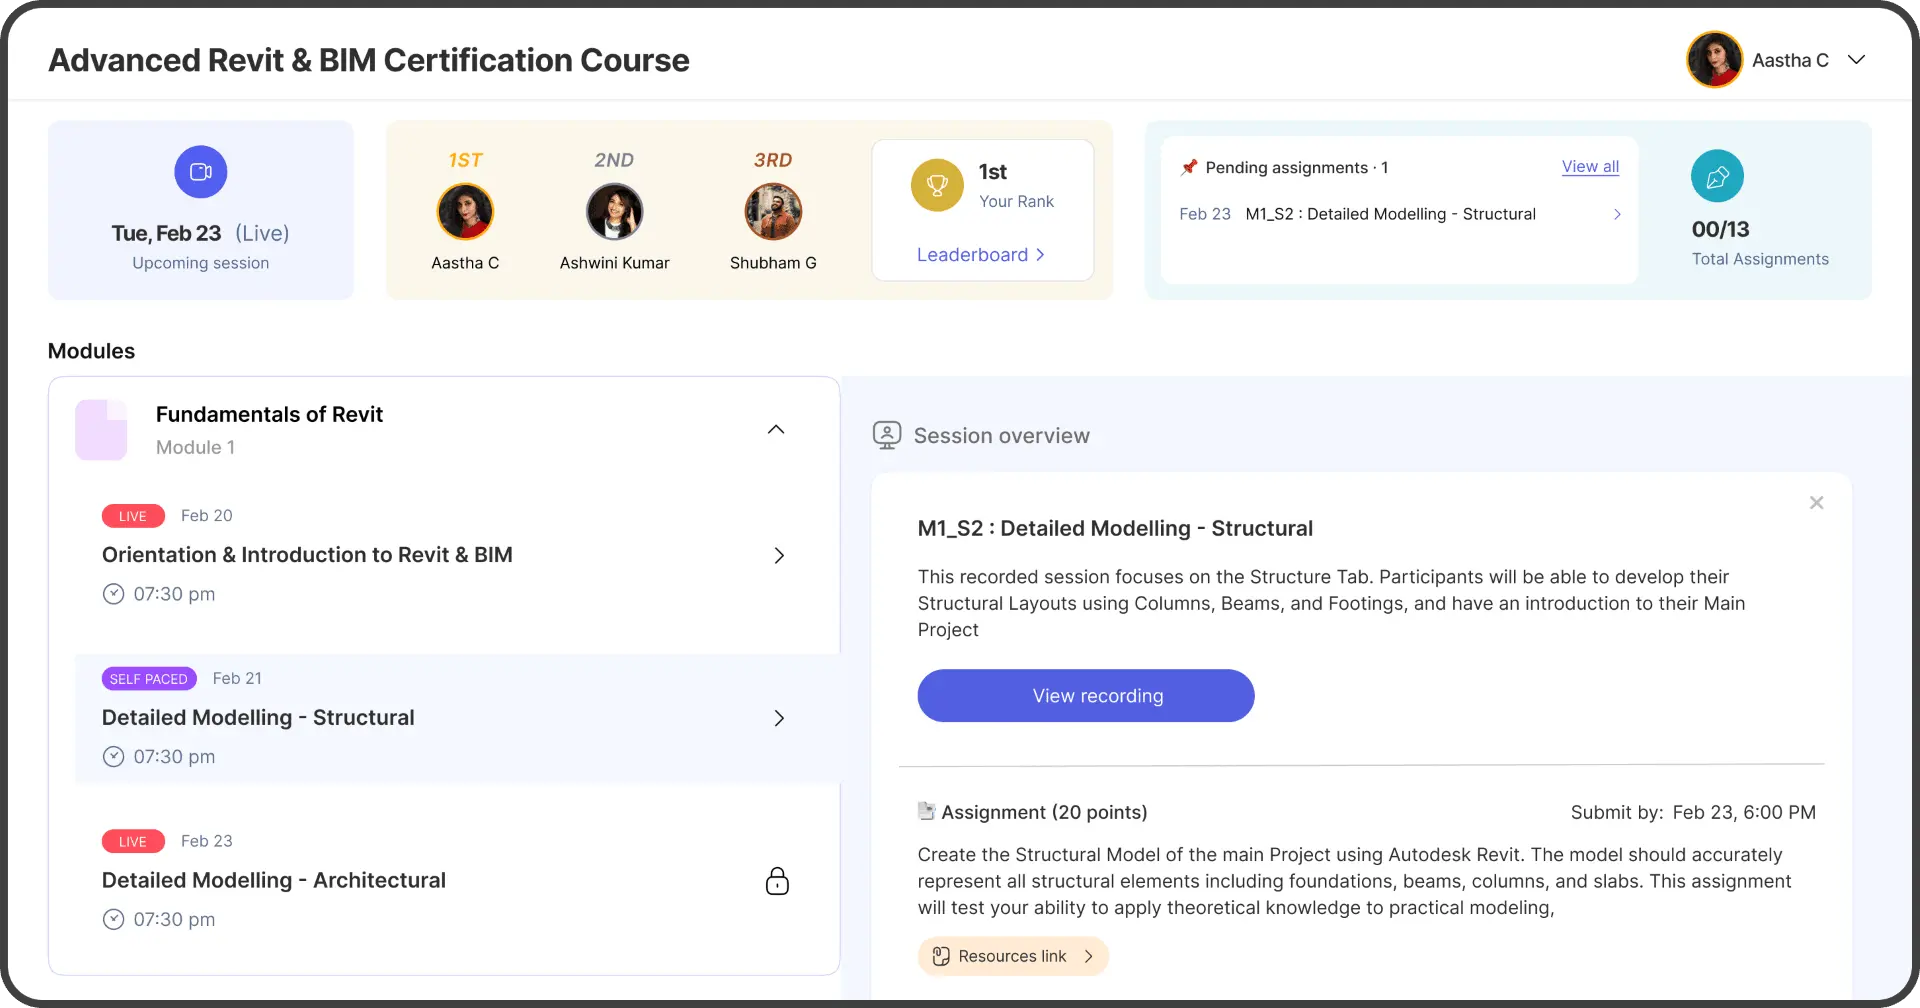Click the Assignment (20 points) heading
The width and height of the screenshot is (1920, 1008).
[x=1044, y=812]
